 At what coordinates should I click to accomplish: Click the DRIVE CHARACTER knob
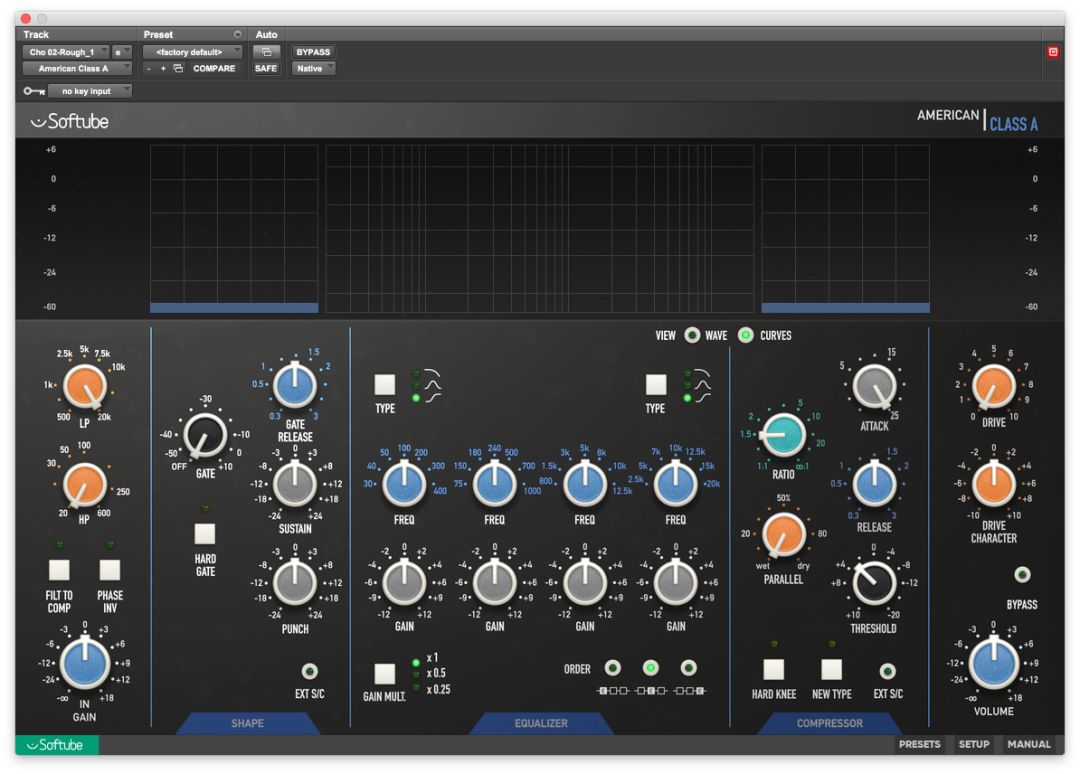point(993,483)
